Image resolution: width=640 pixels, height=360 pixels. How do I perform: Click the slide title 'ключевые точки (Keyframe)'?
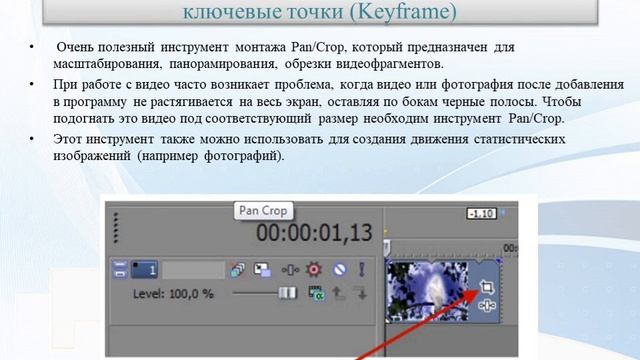tap(320, 11)
